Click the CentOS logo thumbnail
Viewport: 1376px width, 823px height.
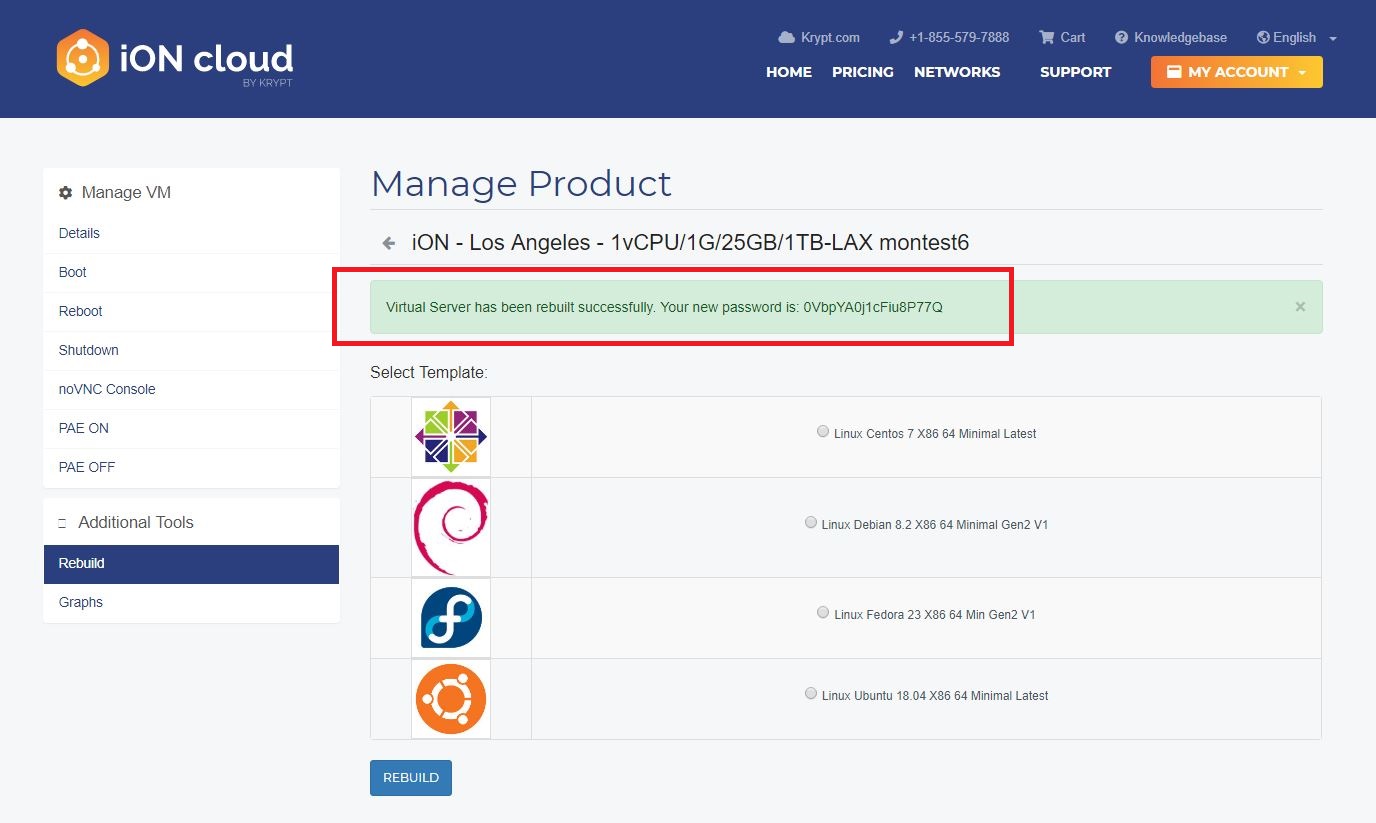tap(451, 437)
